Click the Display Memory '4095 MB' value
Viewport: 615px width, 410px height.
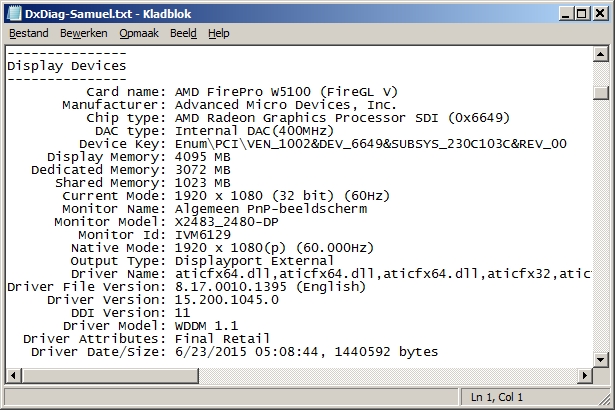202,157
